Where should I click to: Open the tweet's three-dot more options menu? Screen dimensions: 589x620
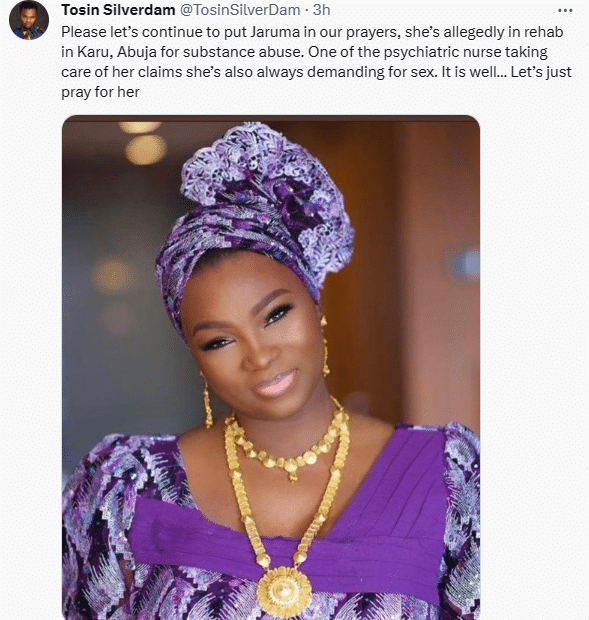(x=565, y=11)
